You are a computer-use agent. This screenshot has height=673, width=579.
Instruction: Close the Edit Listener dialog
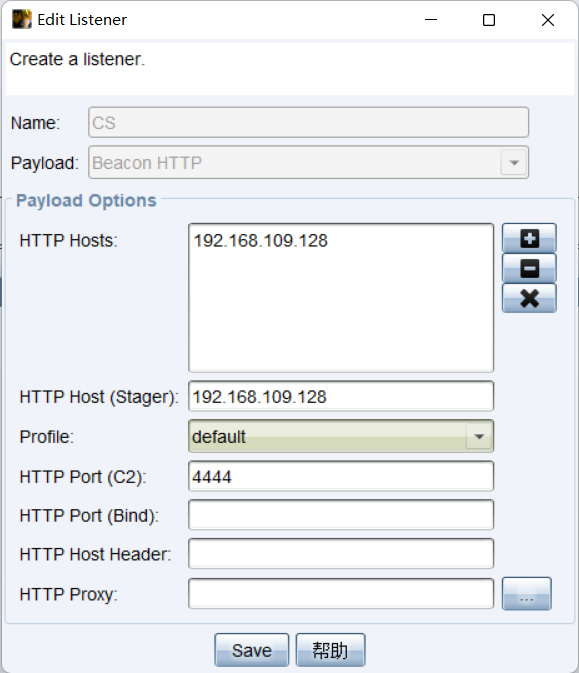548,20
